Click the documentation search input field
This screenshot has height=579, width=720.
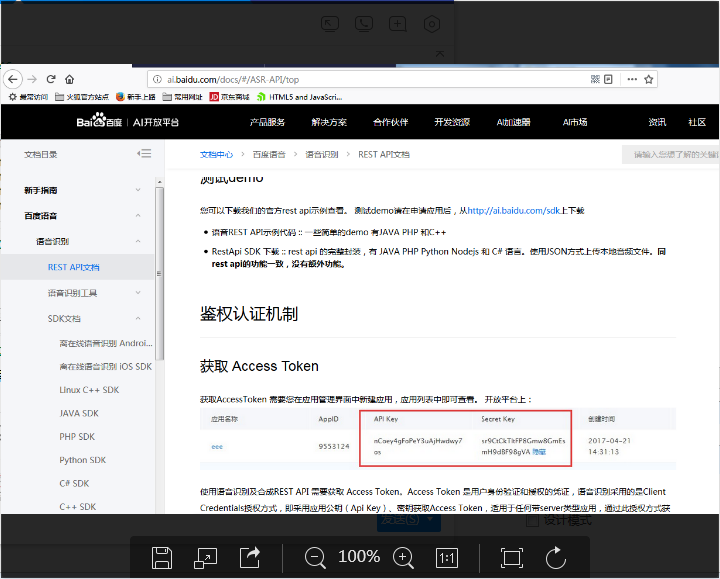(671, 154)
